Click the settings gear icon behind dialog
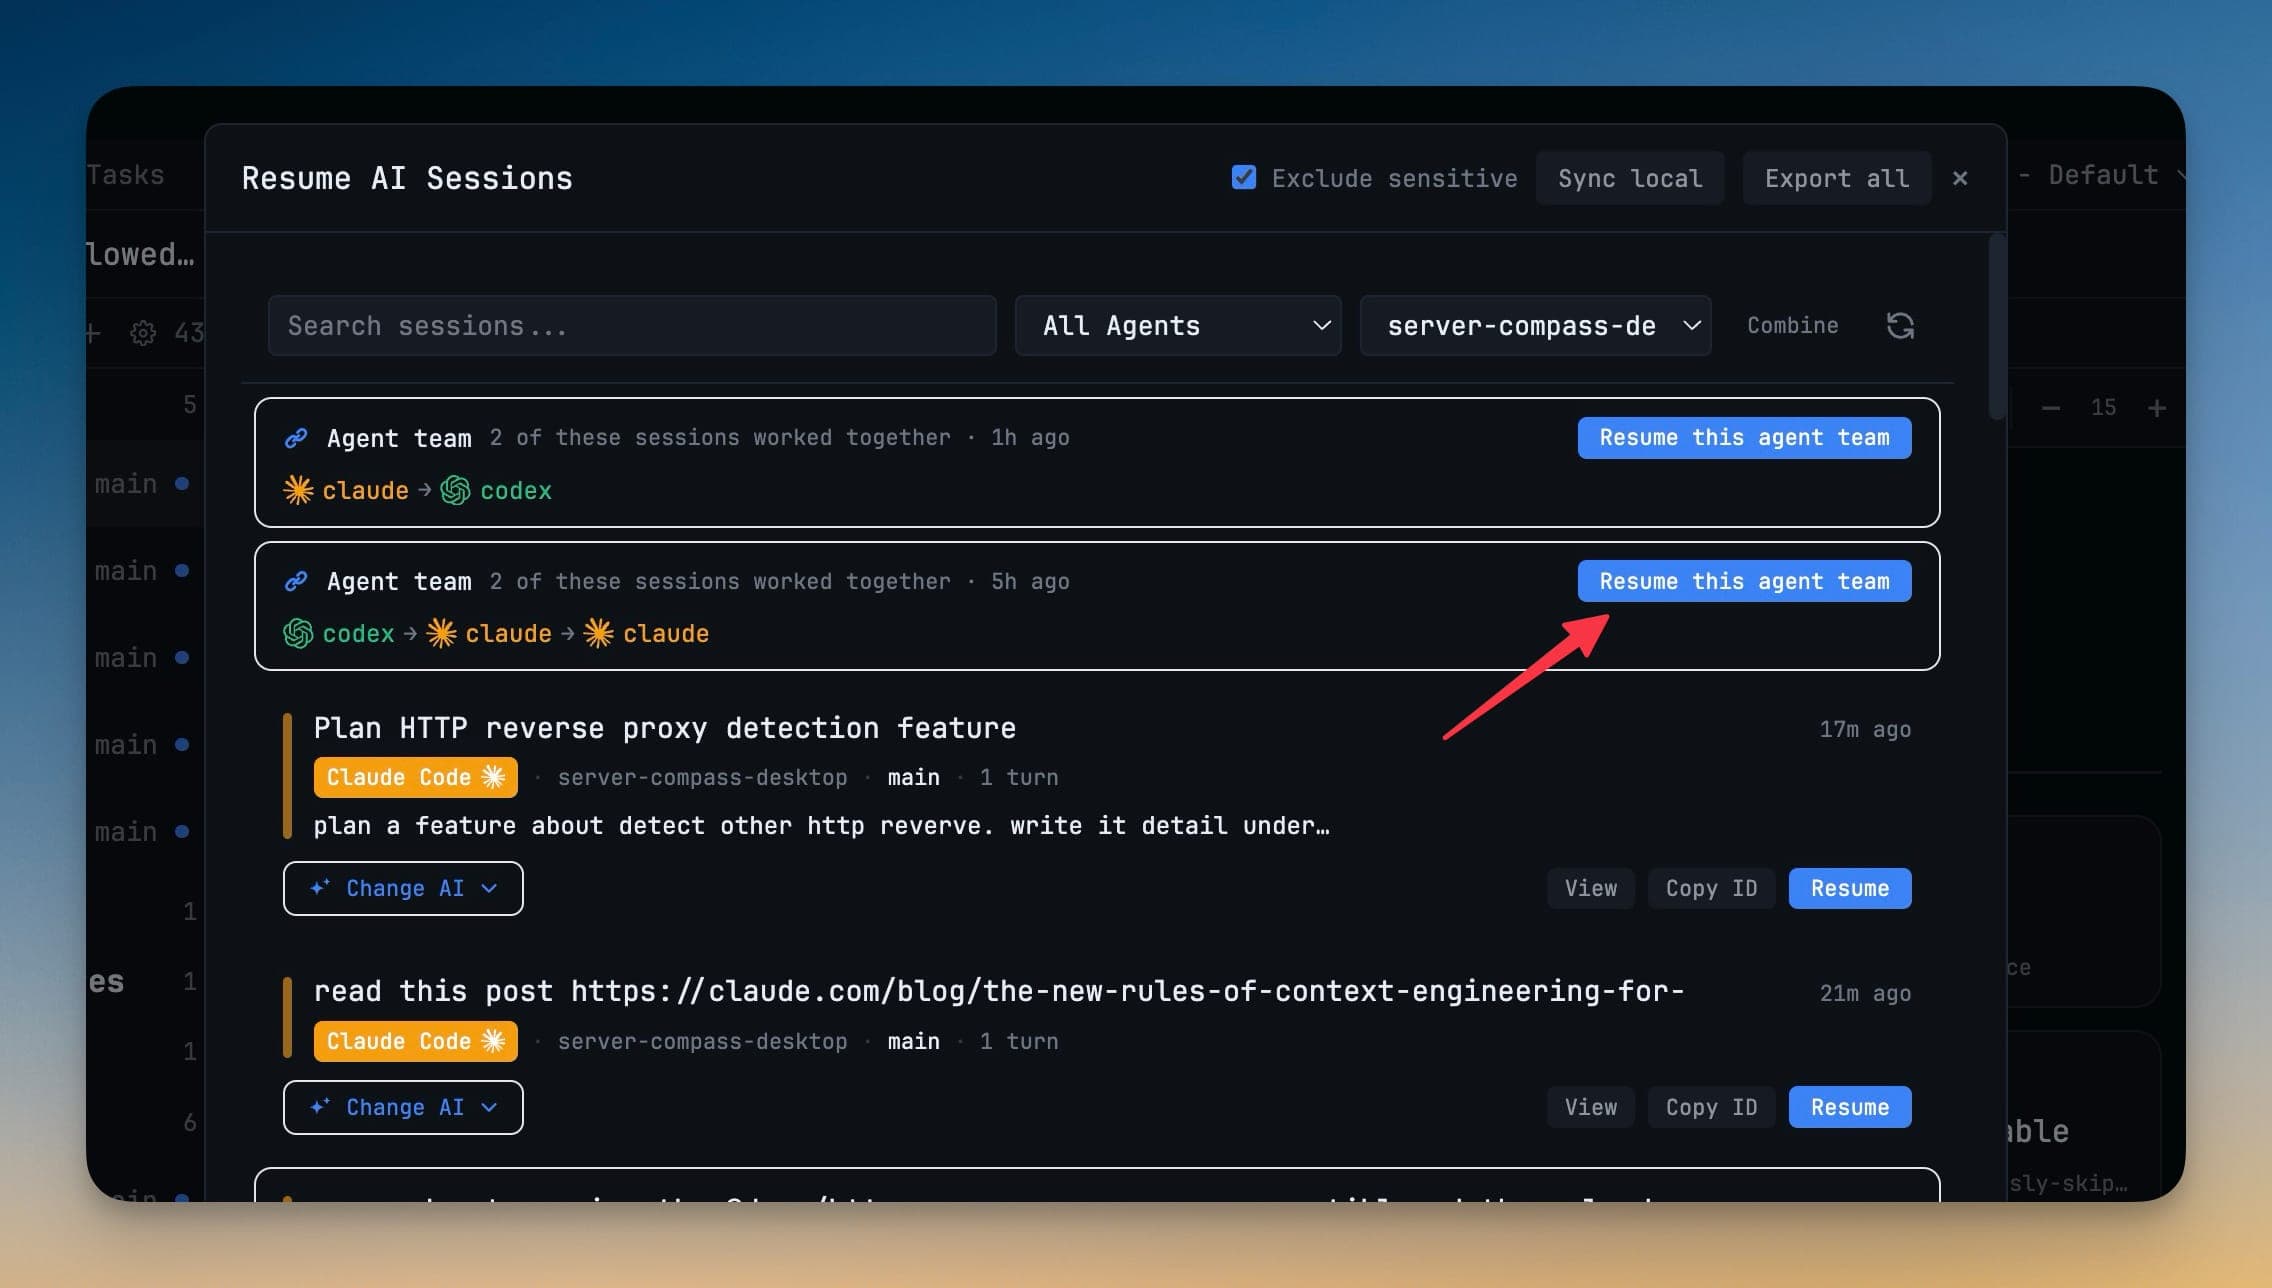The image size is (2272, 1288). point(143,332)
